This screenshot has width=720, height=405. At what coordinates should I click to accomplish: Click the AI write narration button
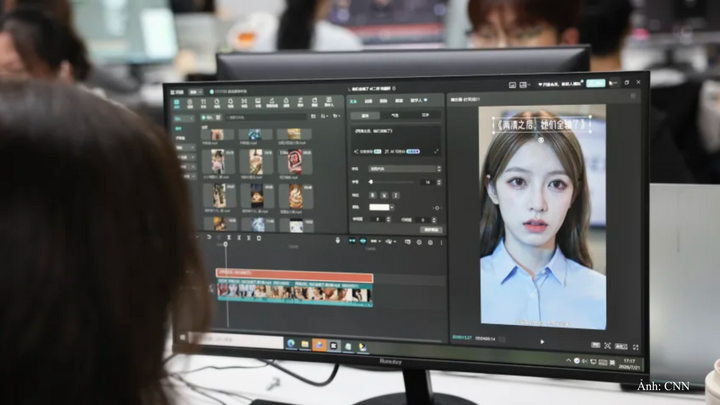(x=402, y=151)
